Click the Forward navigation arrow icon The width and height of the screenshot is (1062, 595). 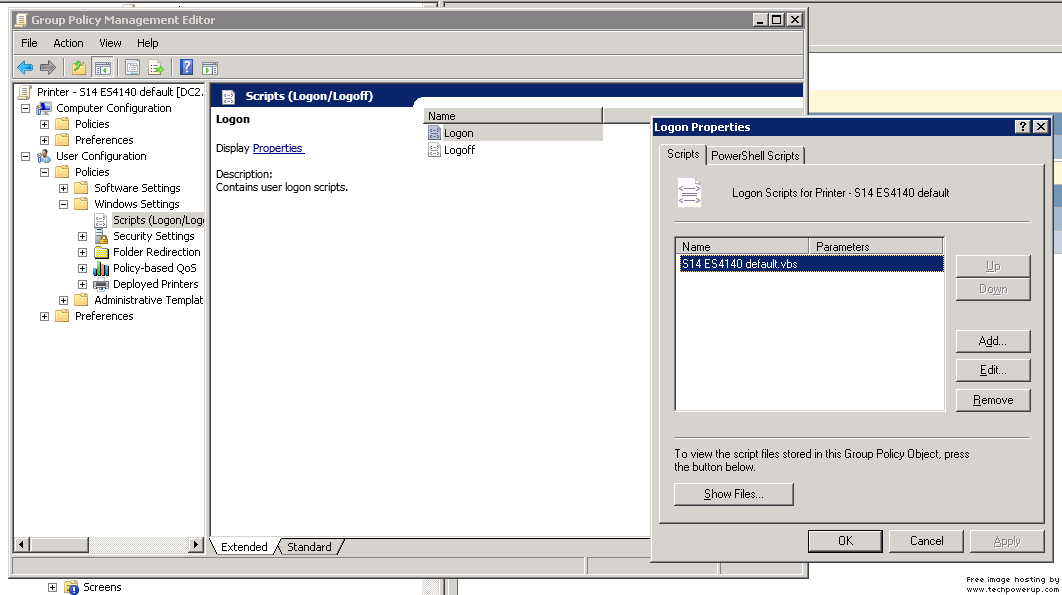[x=47, y=67]
